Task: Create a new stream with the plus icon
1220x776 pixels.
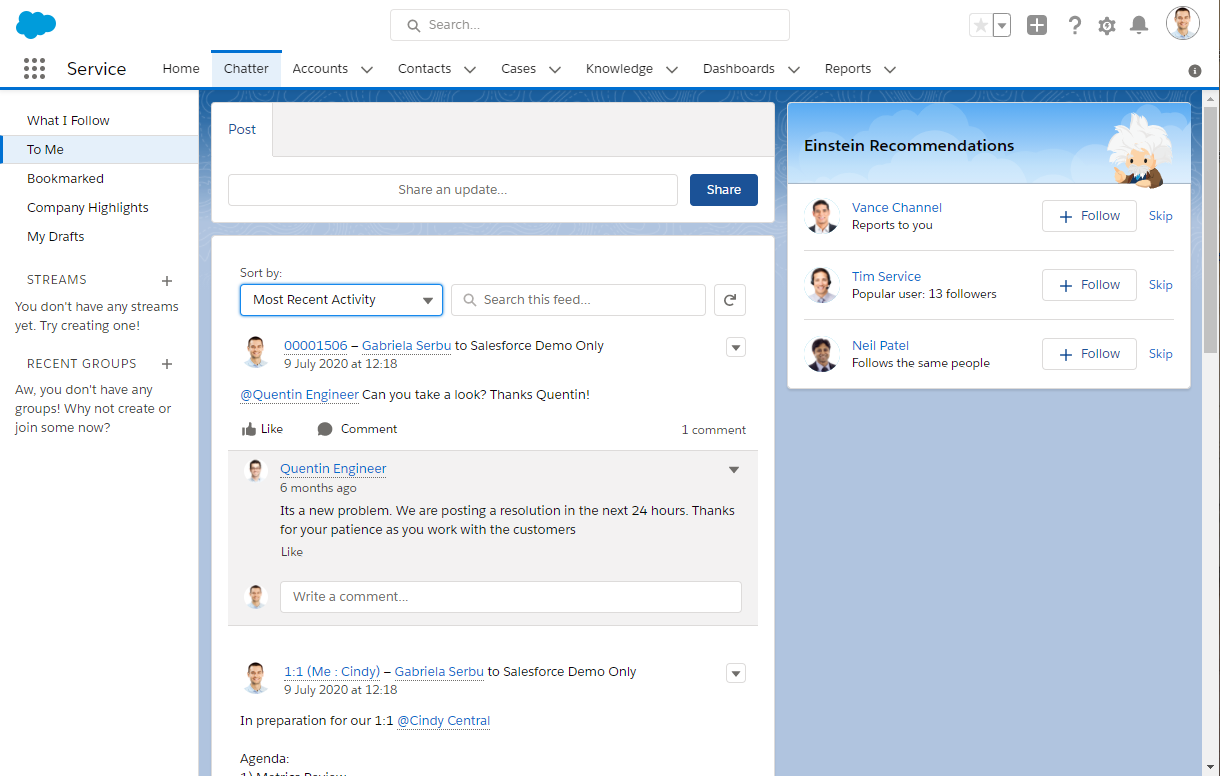Action: [x=166, y=281]
